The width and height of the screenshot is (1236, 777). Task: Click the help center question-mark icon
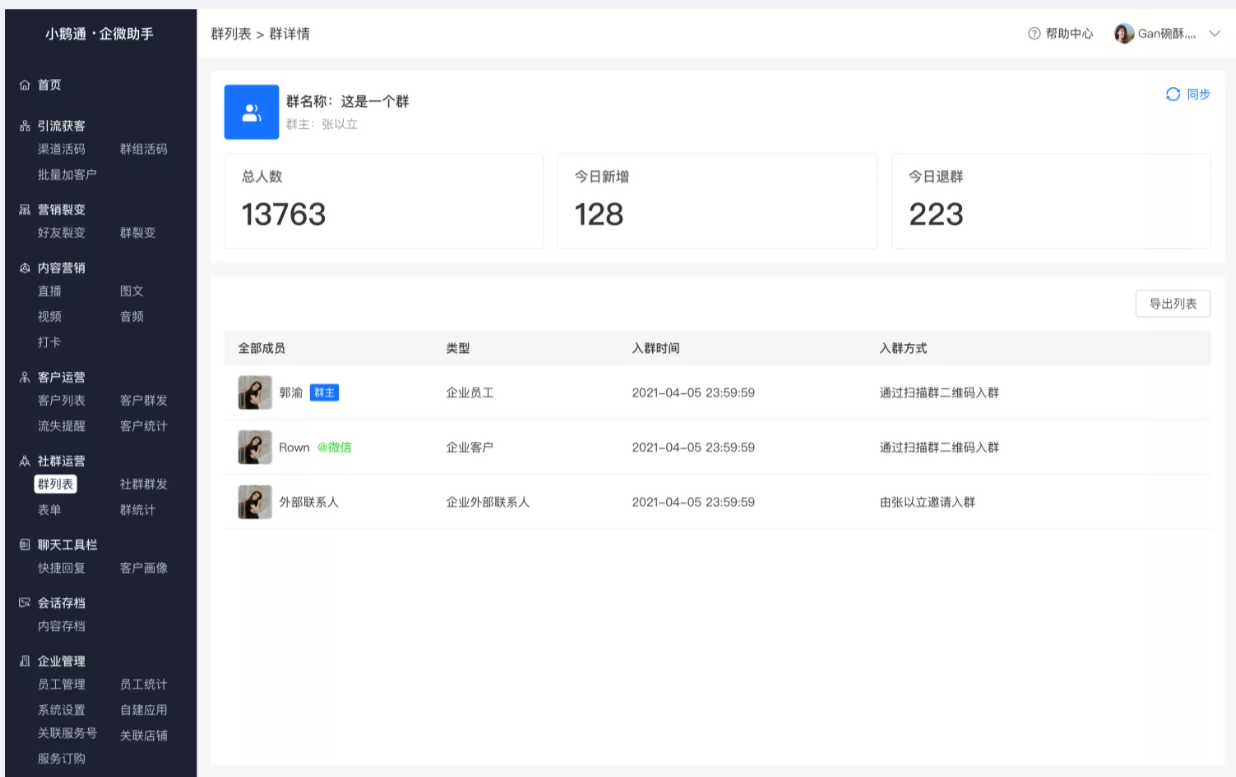tap(1034, 34)
